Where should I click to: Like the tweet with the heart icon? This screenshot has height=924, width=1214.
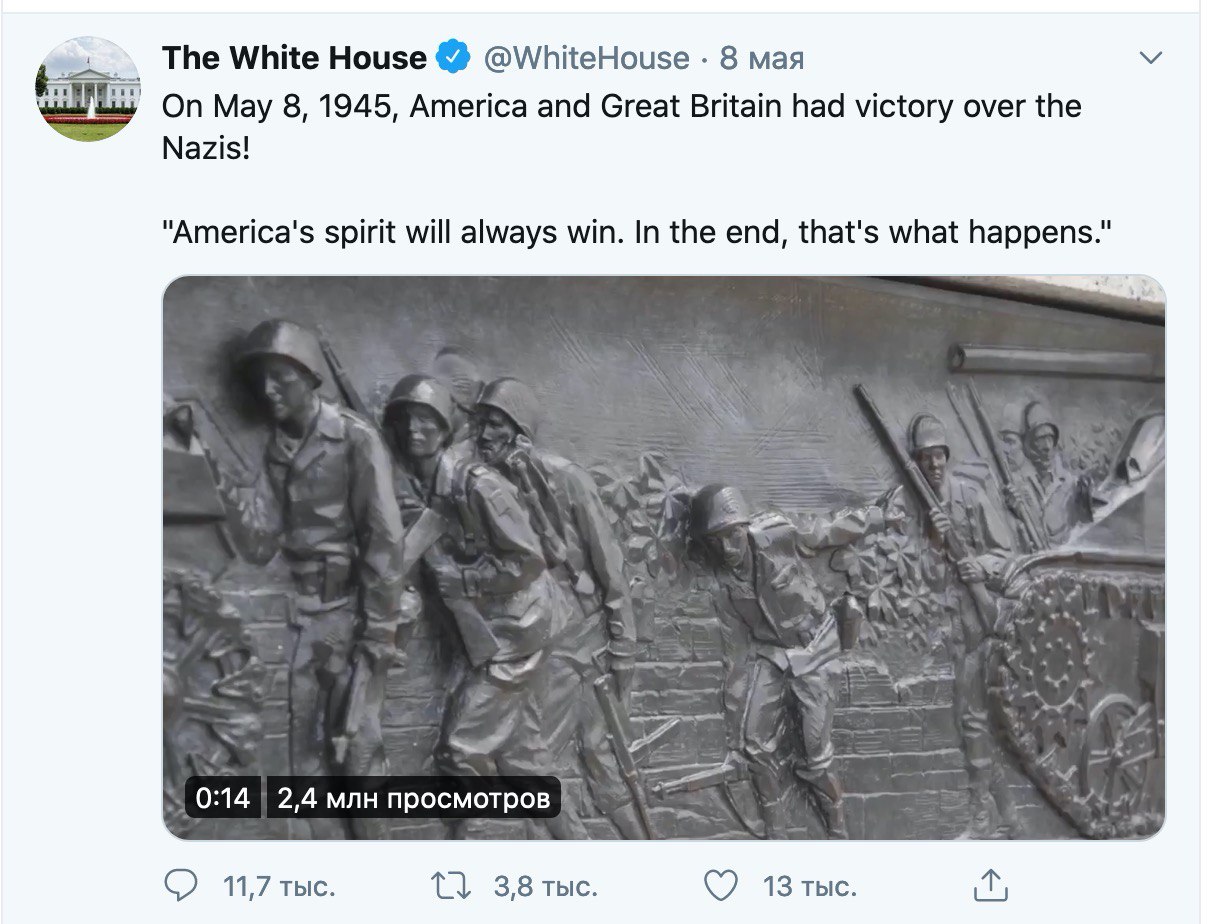[721, 885]
